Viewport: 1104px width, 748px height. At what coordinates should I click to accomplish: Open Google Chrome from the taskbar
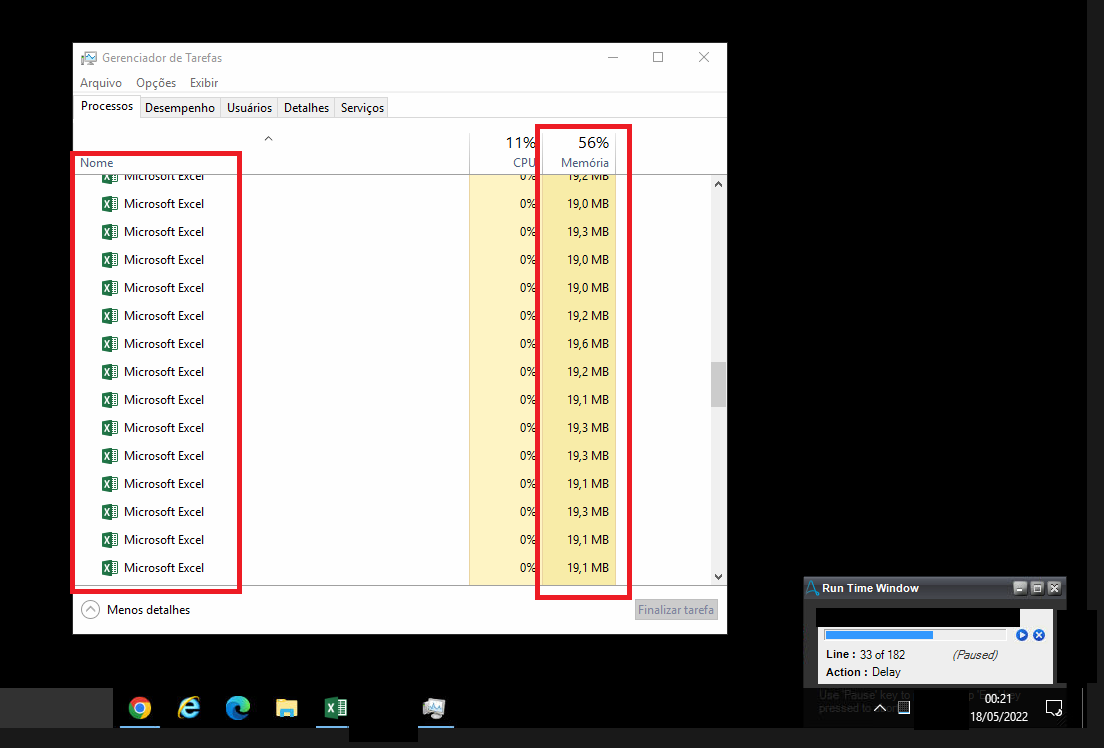[x=139, y=708]
